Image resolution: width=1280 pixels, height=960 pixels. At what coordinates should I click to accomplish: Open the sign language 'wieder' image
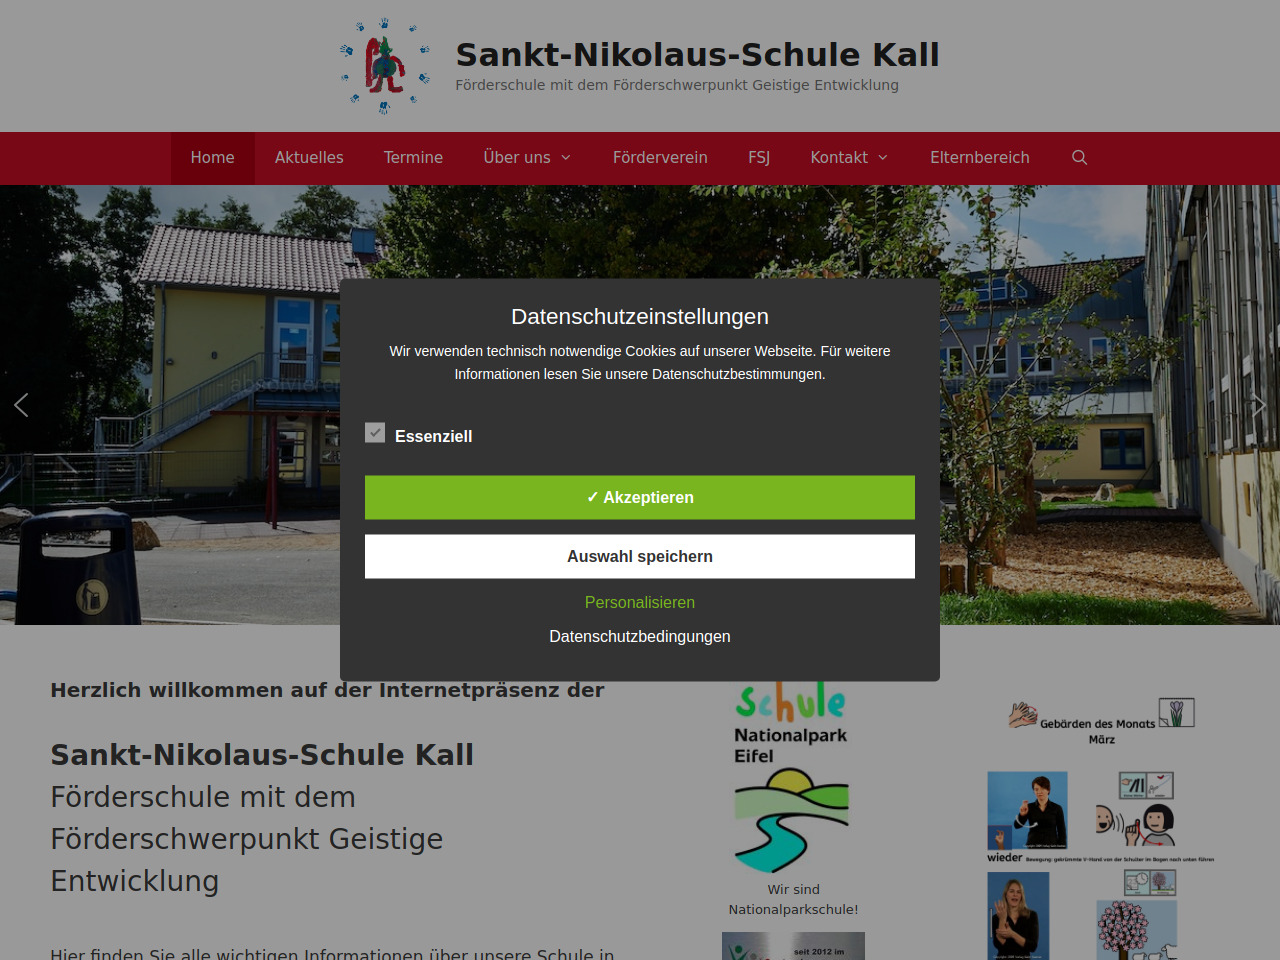tap(1027, 811)
